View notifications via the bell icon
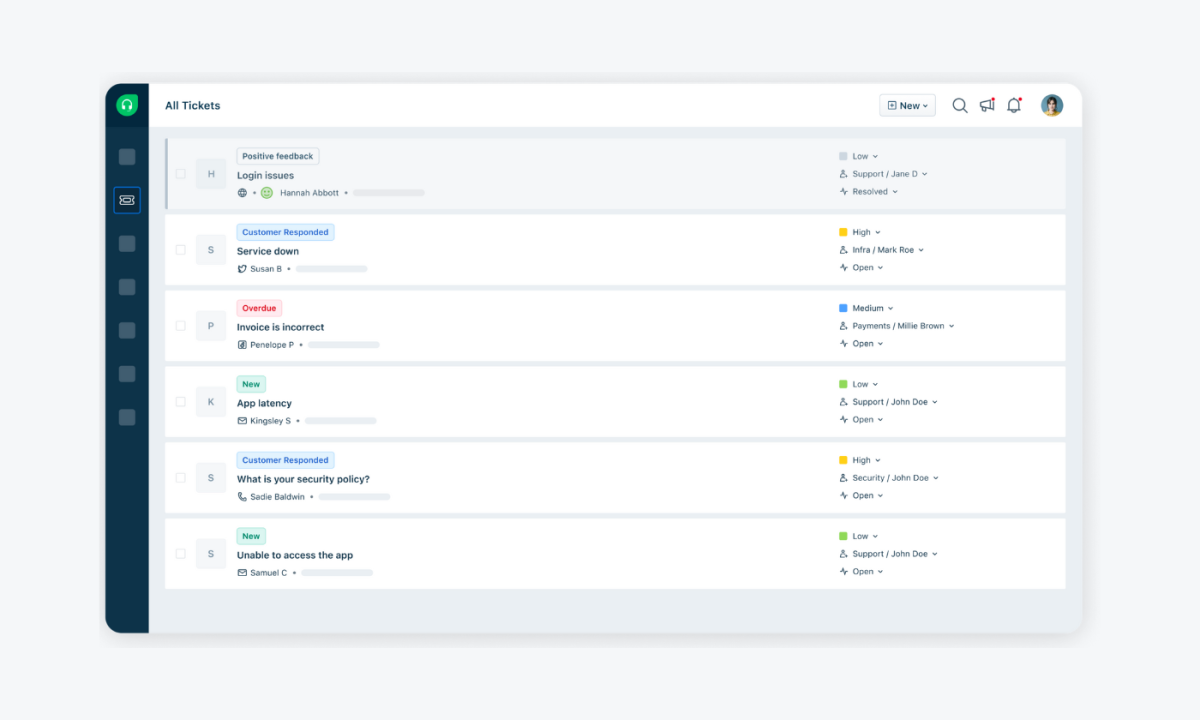1200x720 pixels. pyautogui.click(x=1014, y=104)
